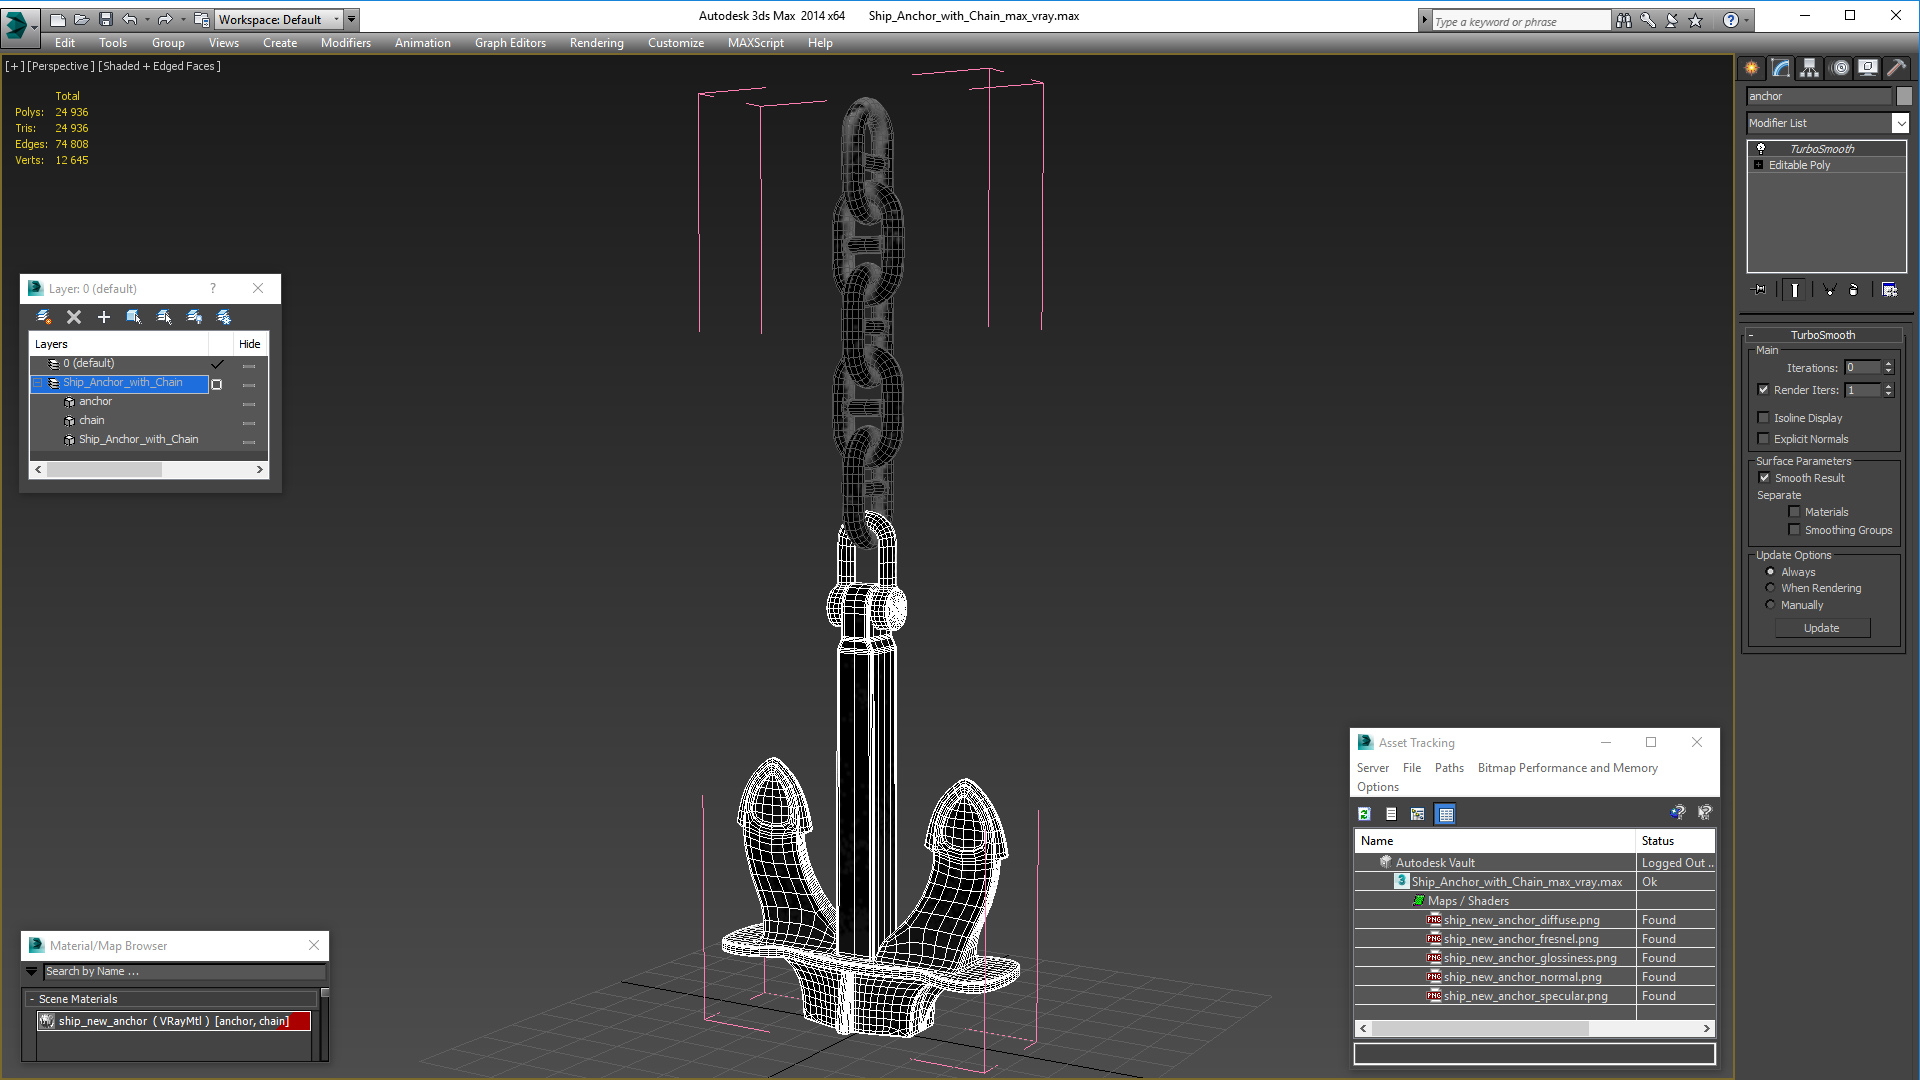The height and width of the screenshot is (1080, 1920).
Task: Open the Material/Map Browser options arrow
Action: [31, 972]
